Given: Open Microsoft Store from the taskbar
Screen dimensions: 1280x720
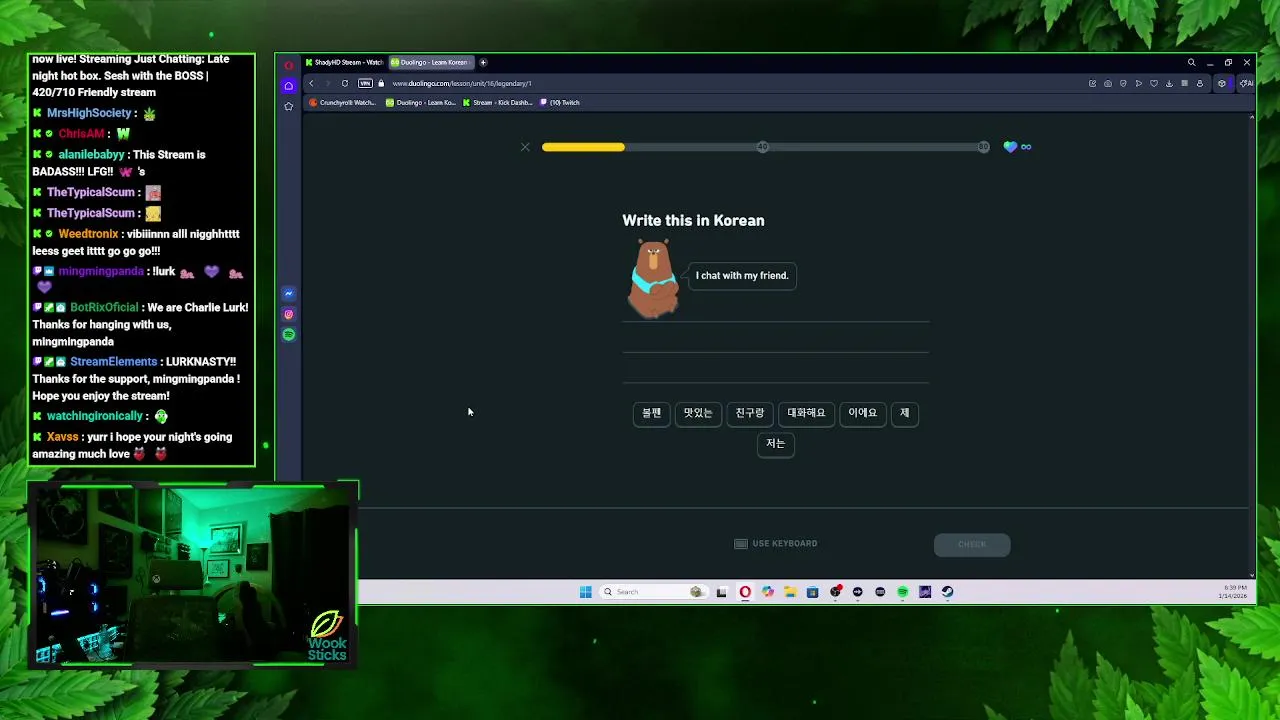Looking at the screenshot, I should pyautogui.click(x=812, y=592).
